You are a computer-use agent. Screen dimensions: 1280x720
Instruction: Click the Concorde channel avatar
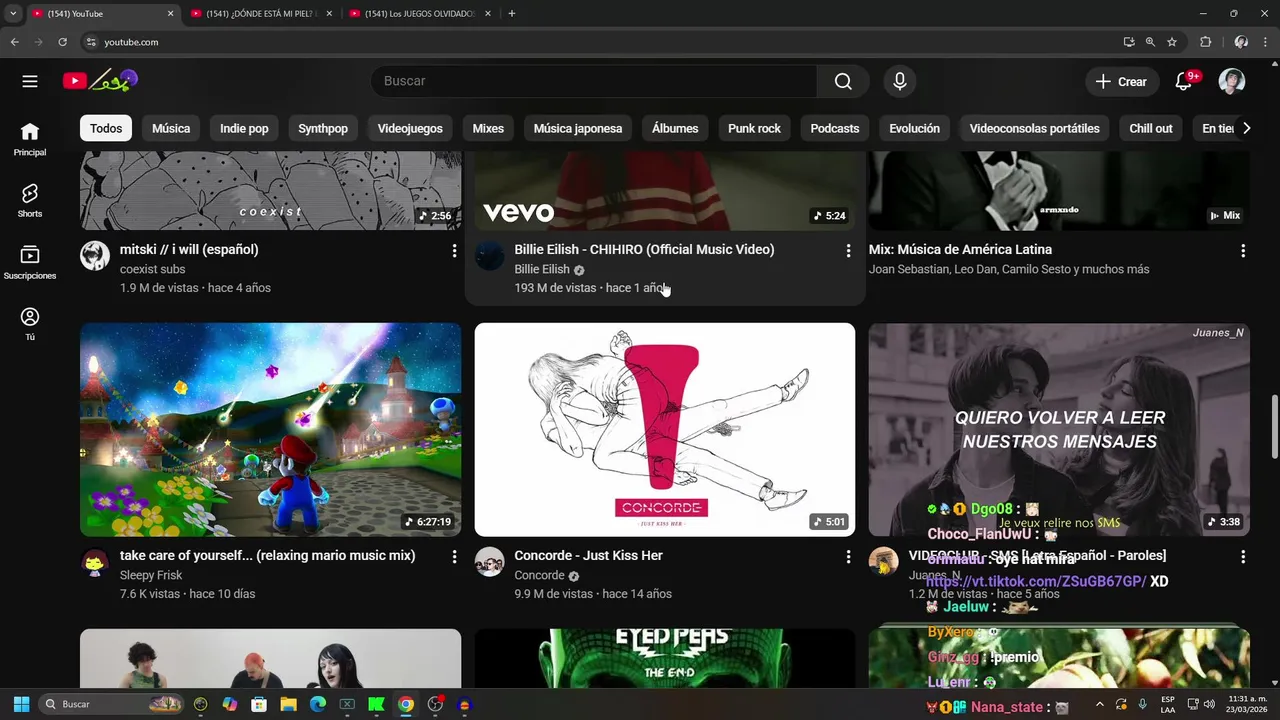point(489,562)
